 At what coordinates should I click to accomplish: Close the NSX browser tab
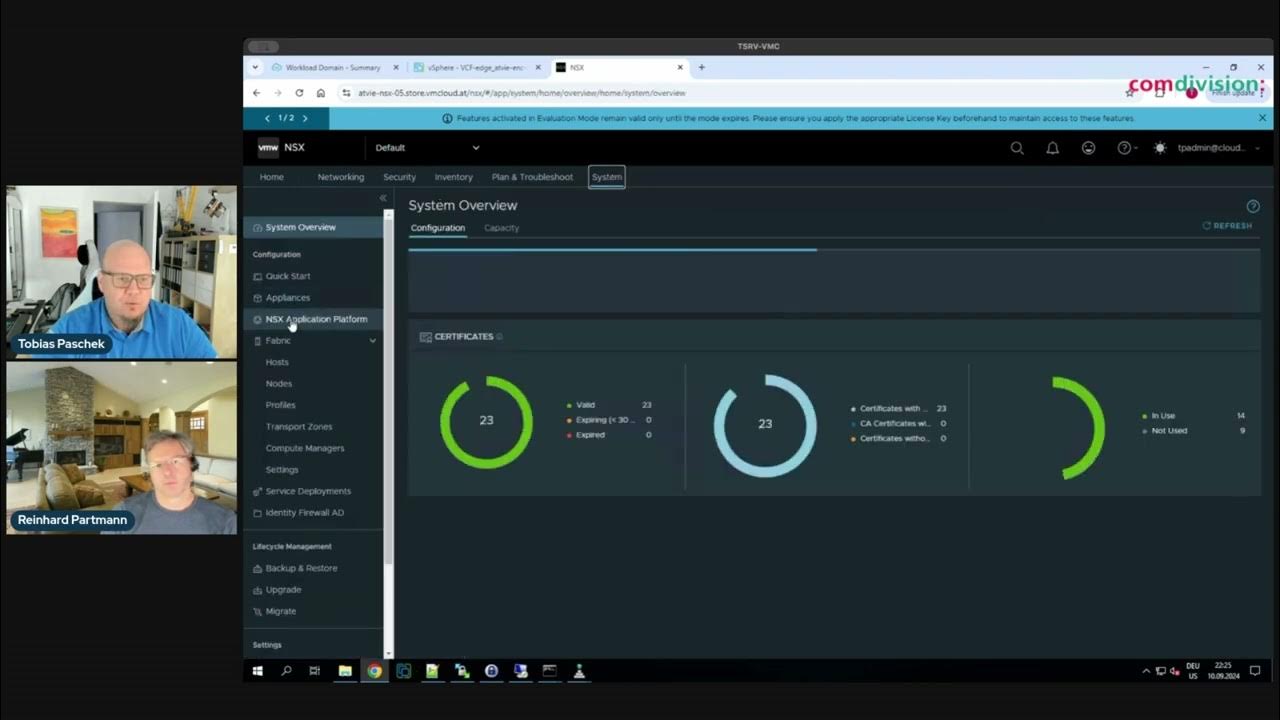(x=680, y=67)
